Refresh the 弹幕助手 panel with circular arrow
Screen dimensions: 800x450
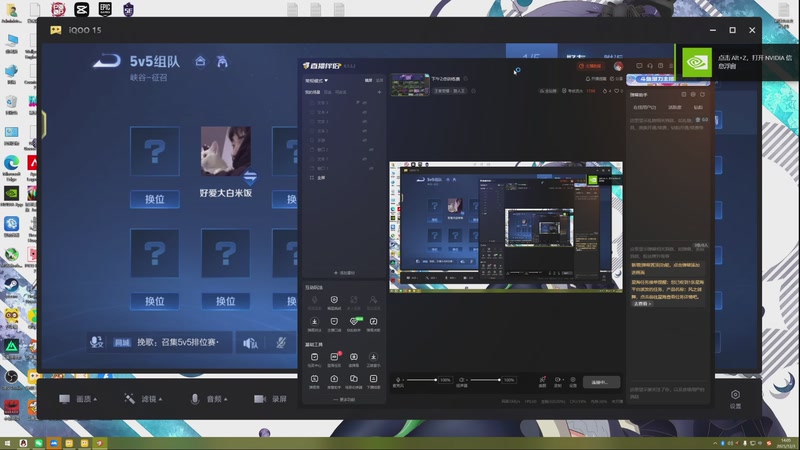(x=702, y=94)
